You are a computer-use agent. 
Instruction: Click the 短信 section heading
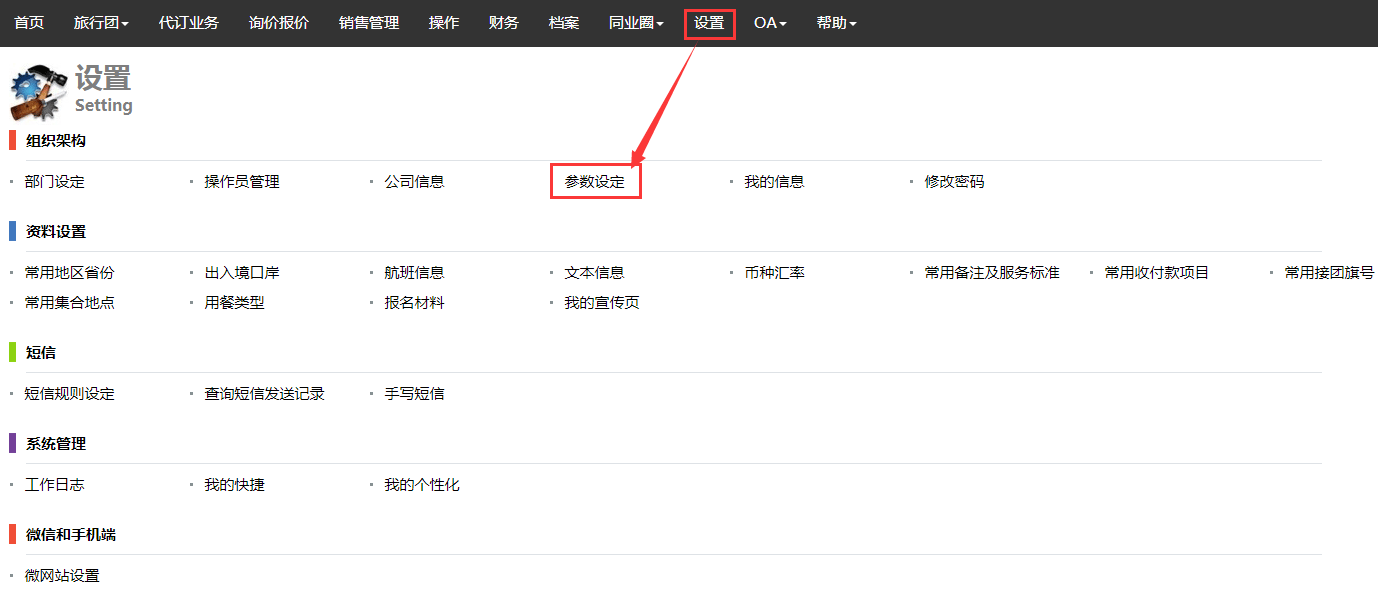pyautogui.click(x=41, y=353)
